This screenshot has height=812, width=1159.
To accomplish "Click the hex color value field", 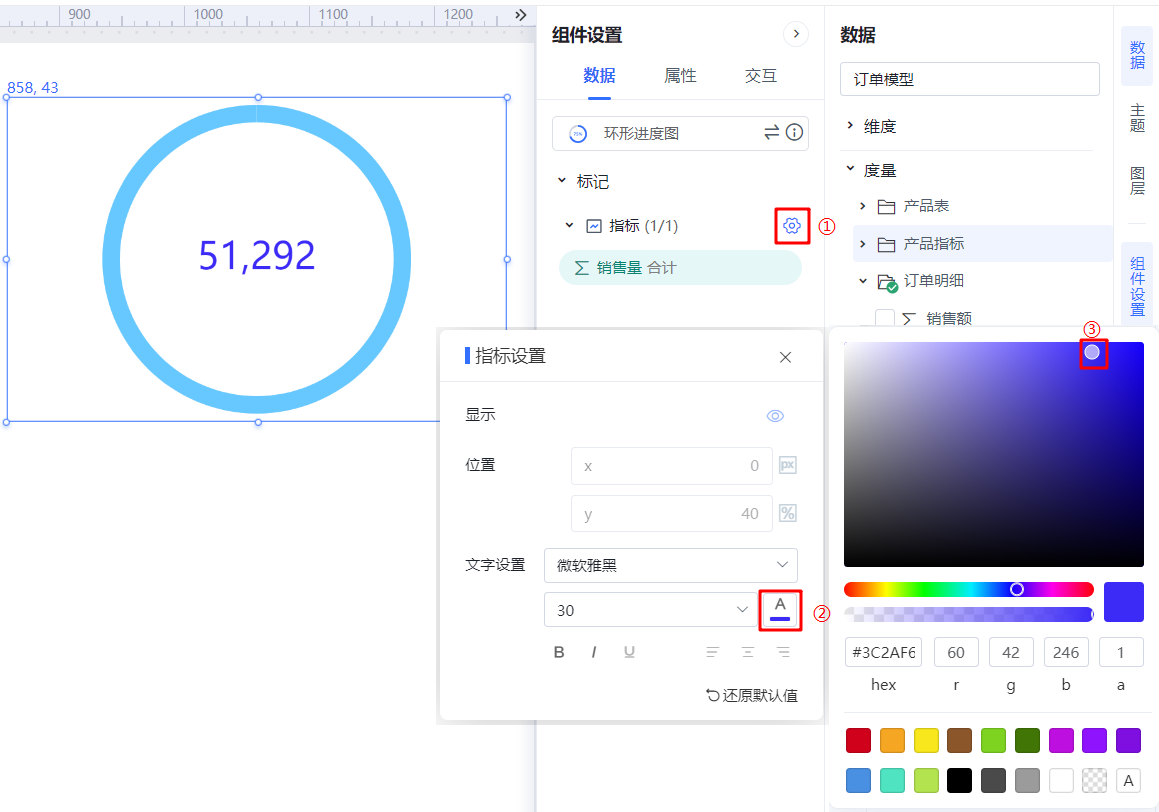I will coord(883,652).
